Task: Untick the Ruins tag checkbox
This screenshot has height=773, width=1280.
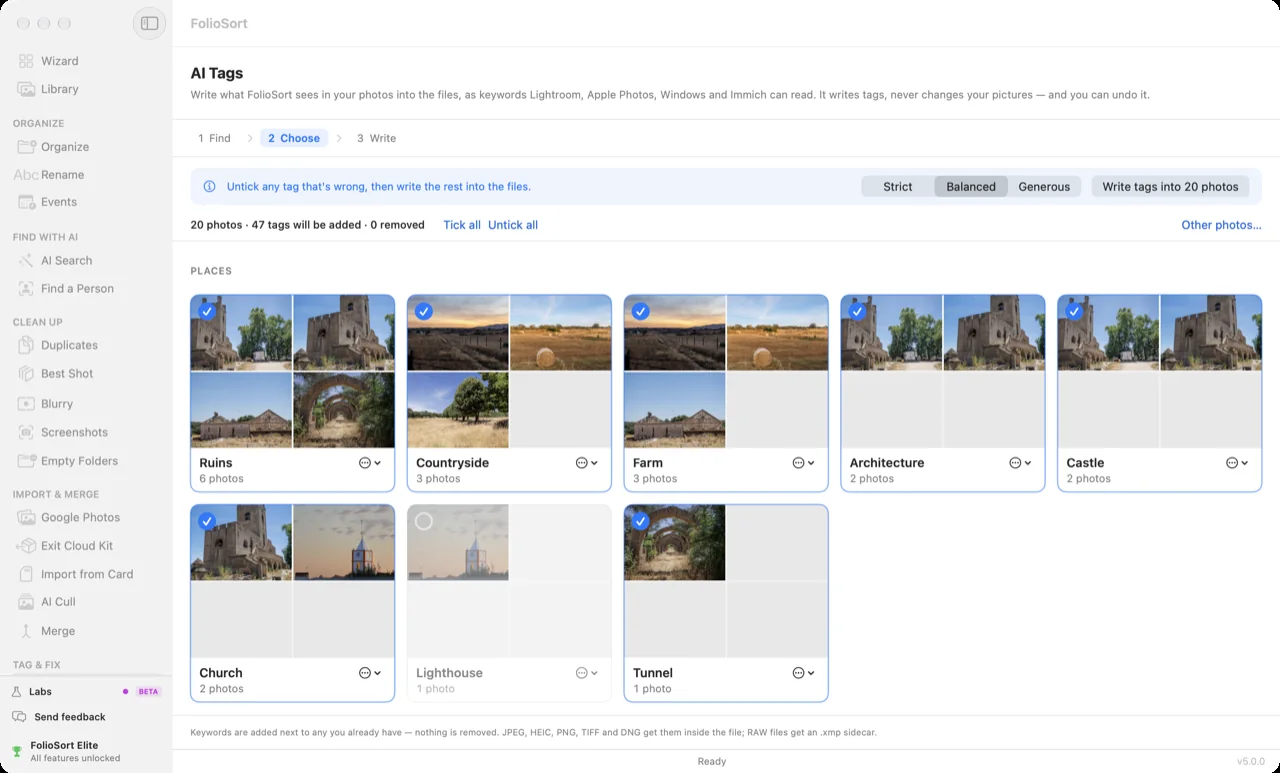Action: [207, 311]
